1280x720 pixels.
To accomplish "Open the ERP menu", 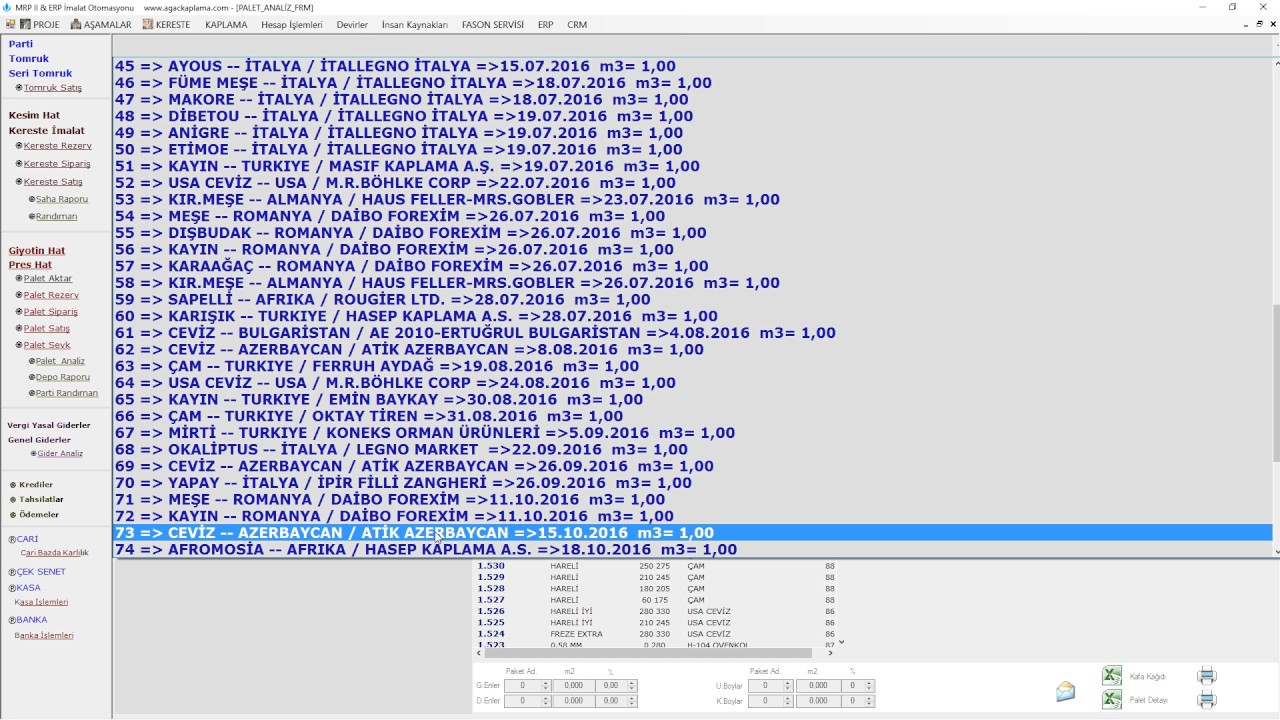I will 545,24.
